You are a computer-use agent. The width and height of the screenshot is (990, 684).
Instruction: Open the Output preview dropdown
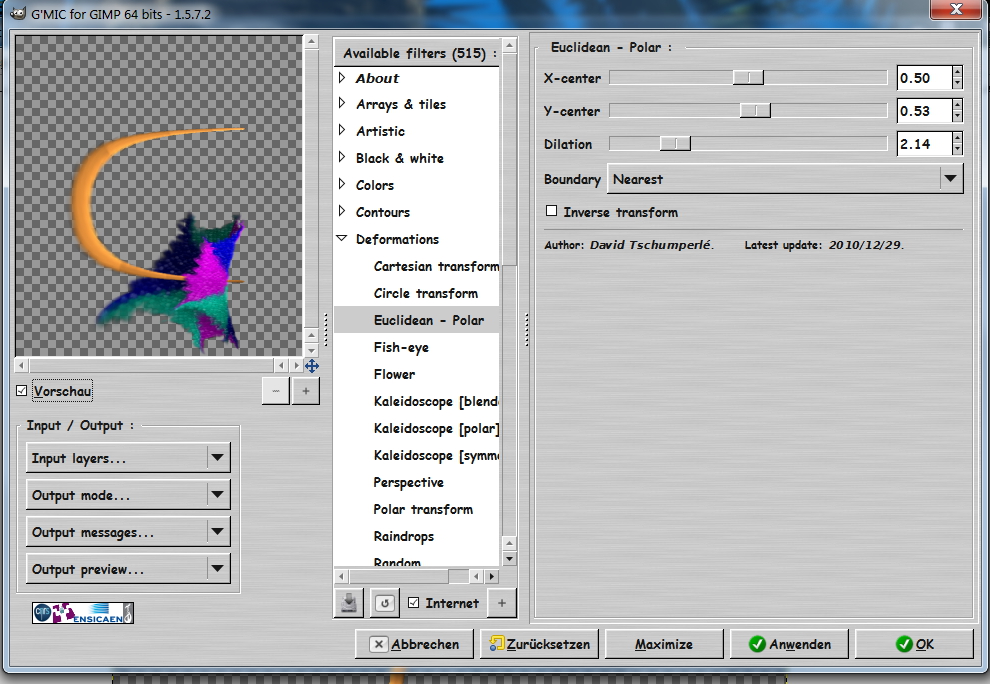click(x=128, y=569)
